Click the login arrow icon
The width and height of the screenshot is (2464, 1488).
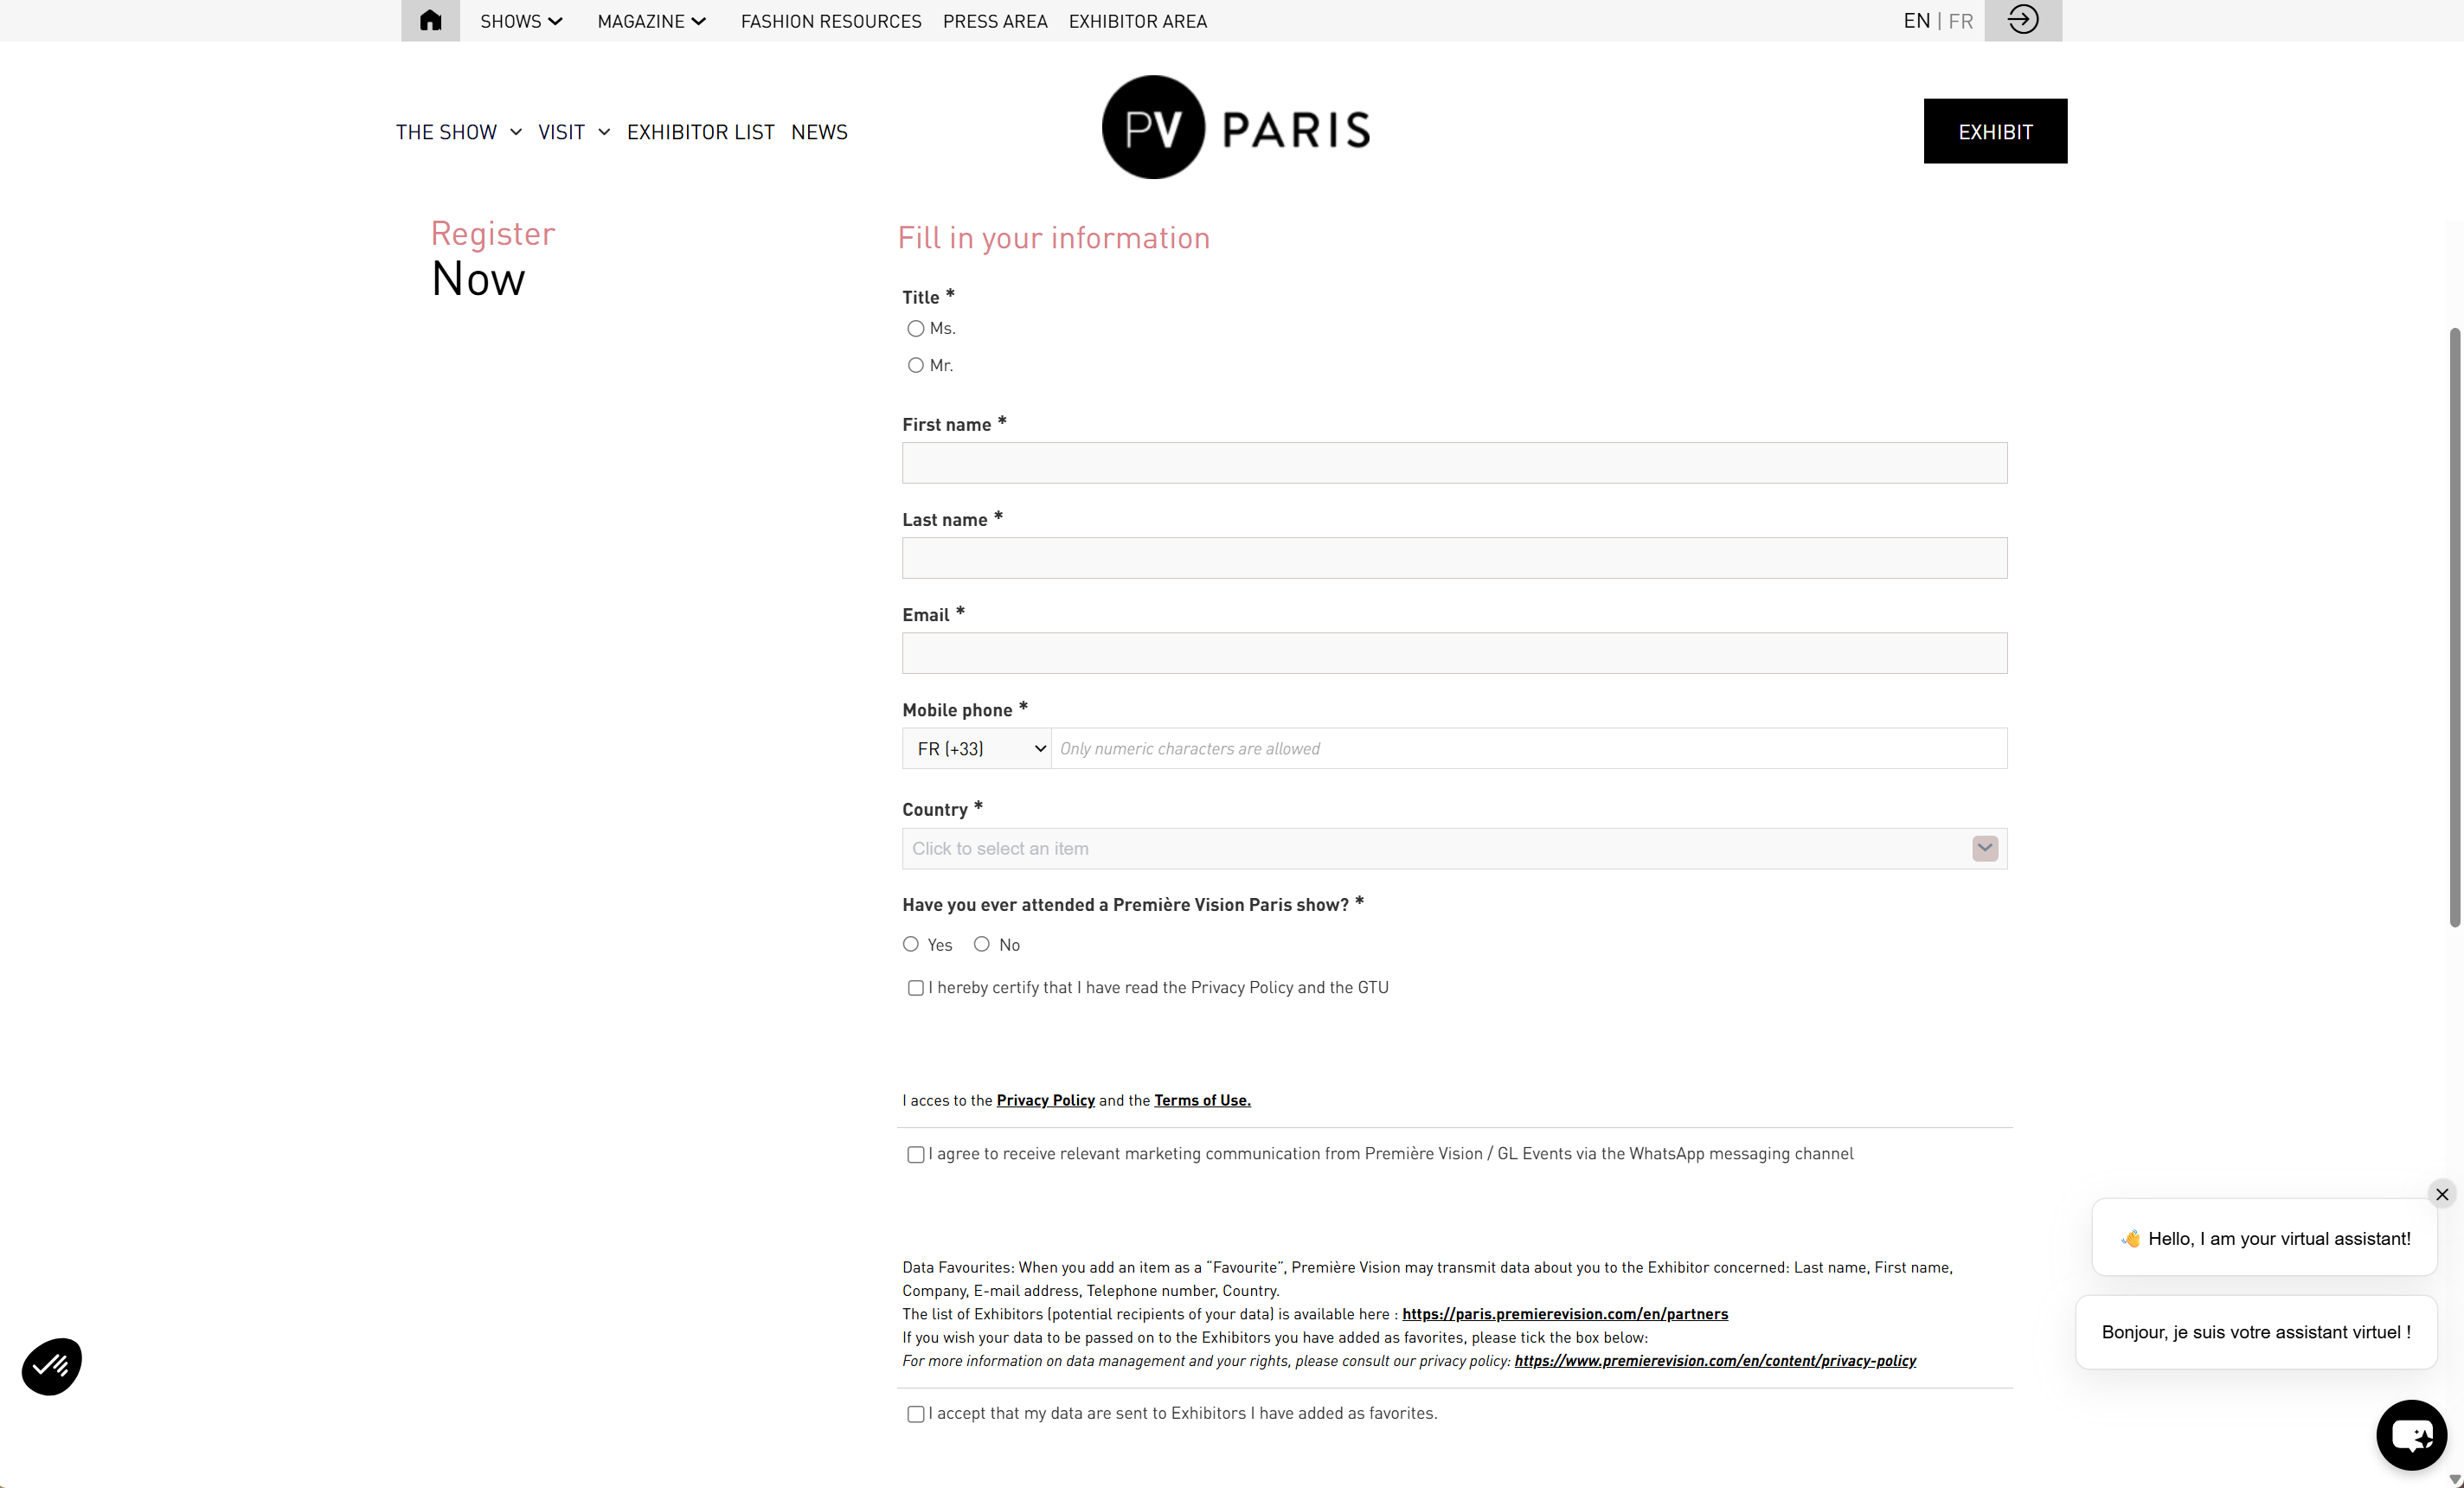tap(2022, 20)
